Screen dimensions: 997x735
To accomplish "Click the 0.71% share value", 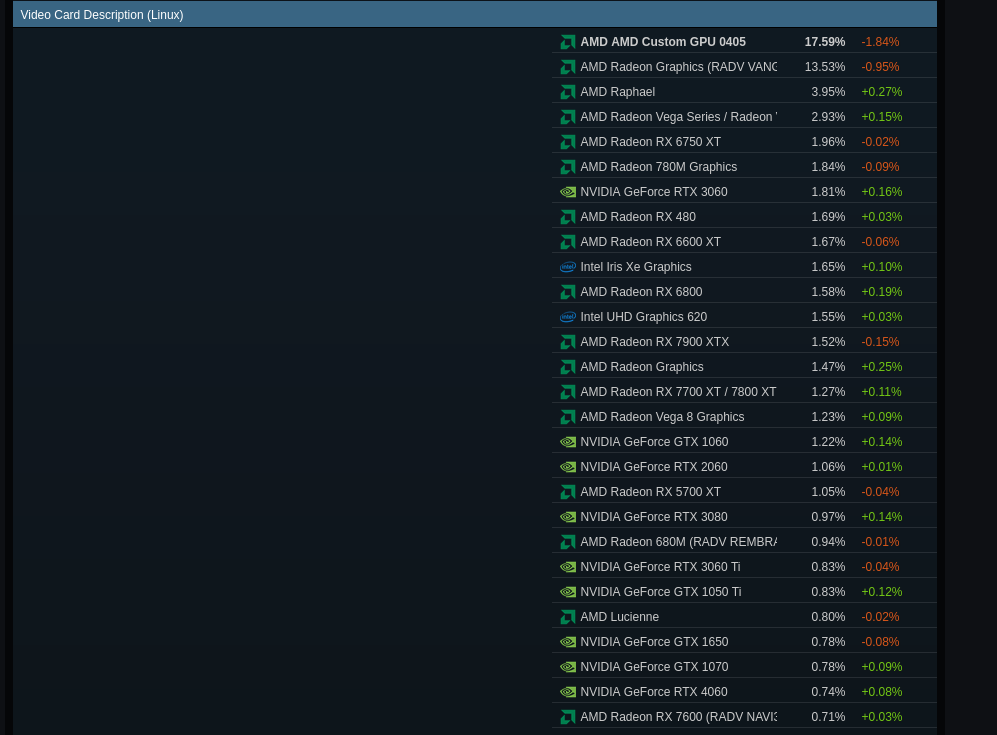I will click(828, 717).
